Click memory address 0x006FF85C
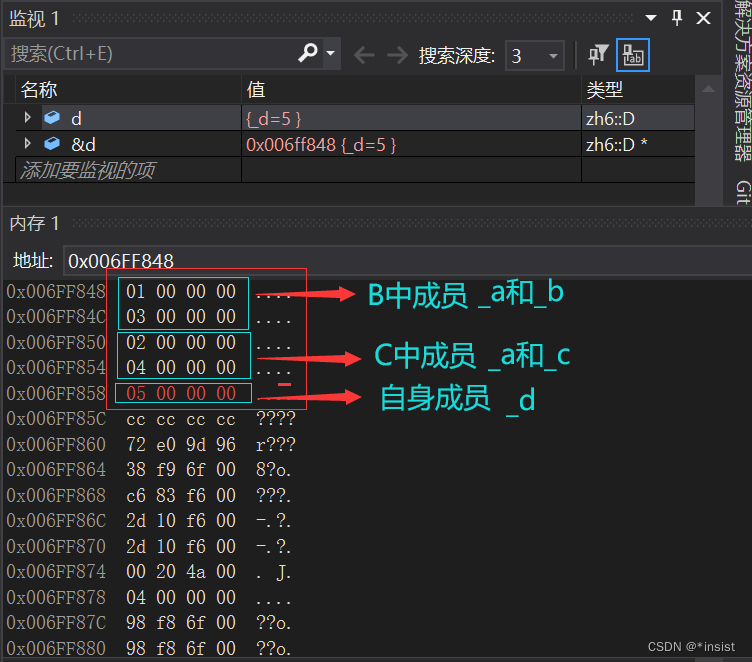 click(x=56, y=419)
